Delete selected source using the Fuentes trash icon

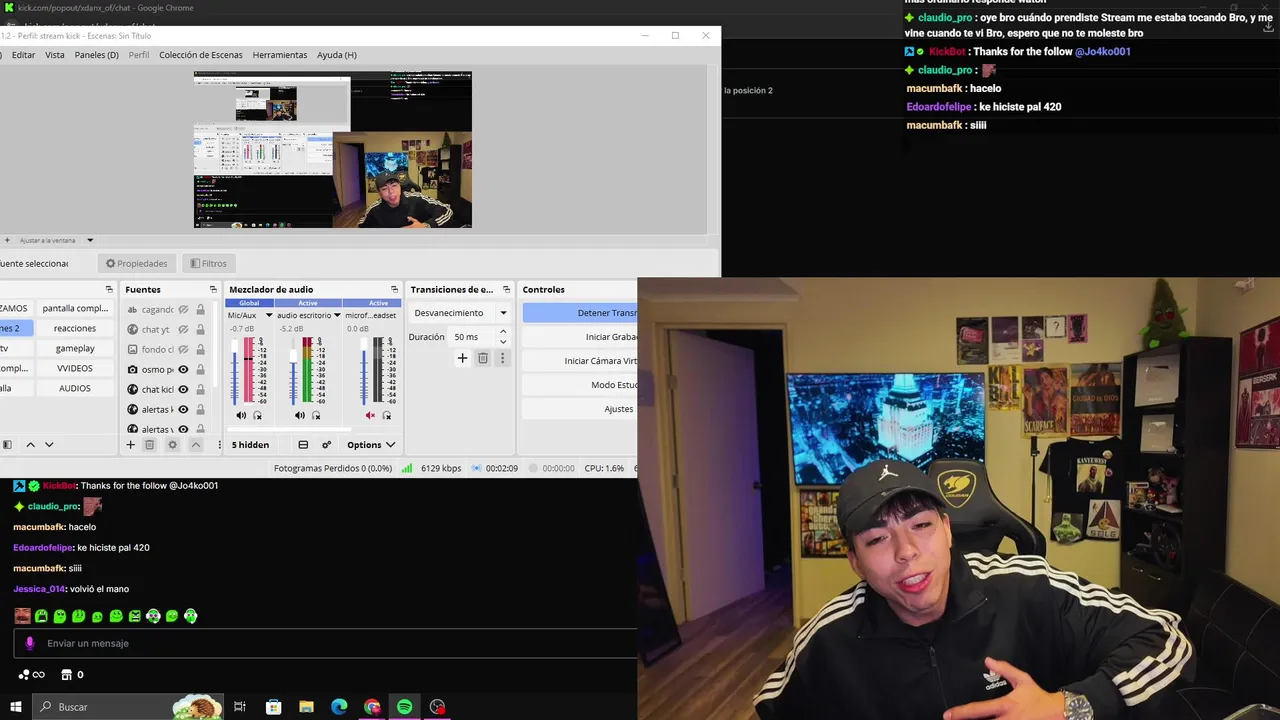coord(150,445)
